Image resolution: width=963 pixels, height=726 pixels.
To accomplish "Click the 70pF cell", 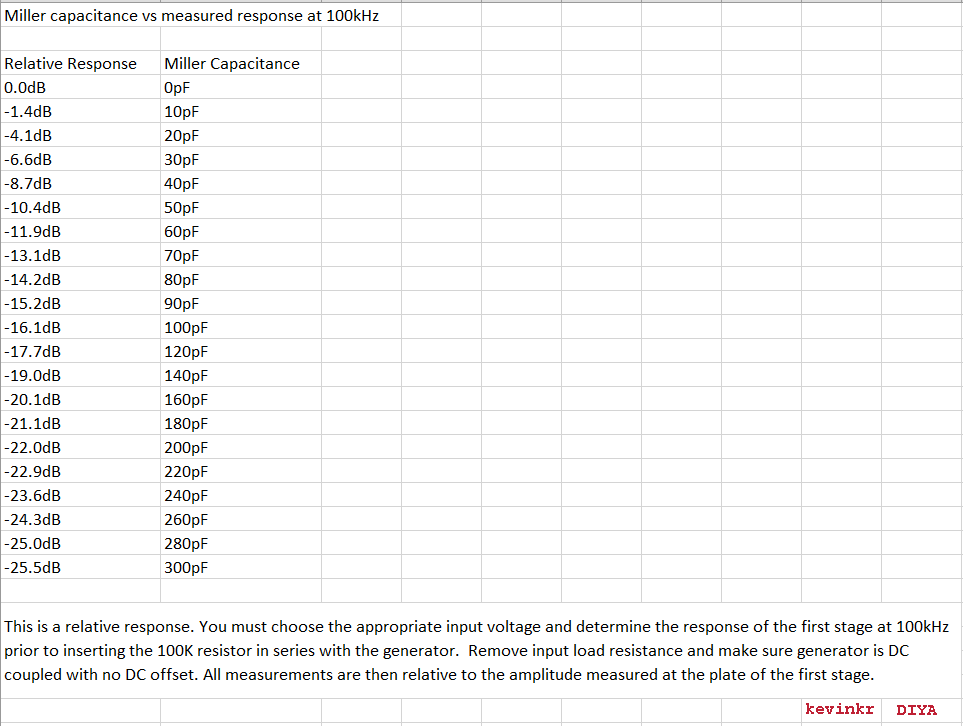I will click(241, 255).
